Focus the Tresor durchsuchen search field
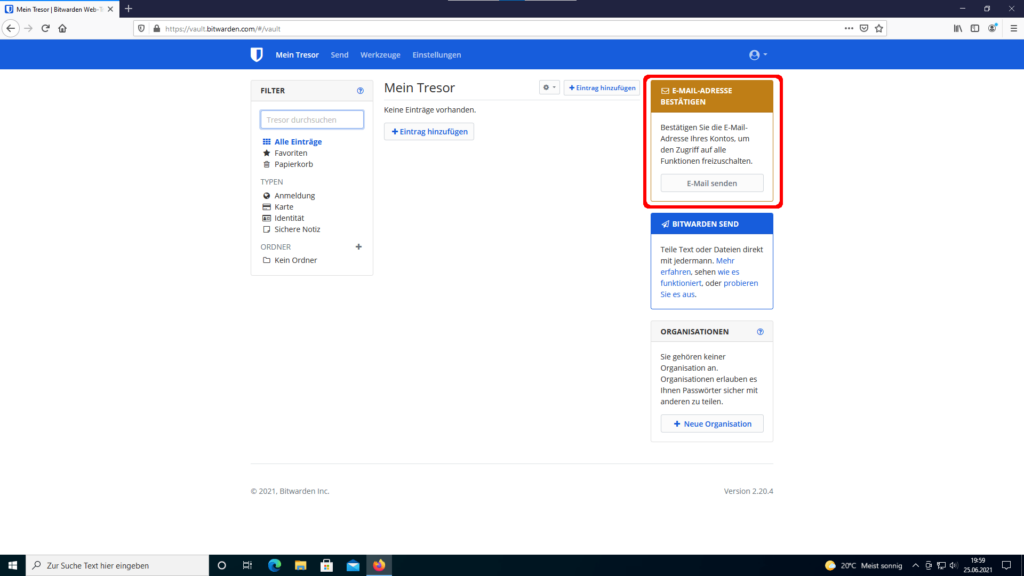 [x=312, y=120]
